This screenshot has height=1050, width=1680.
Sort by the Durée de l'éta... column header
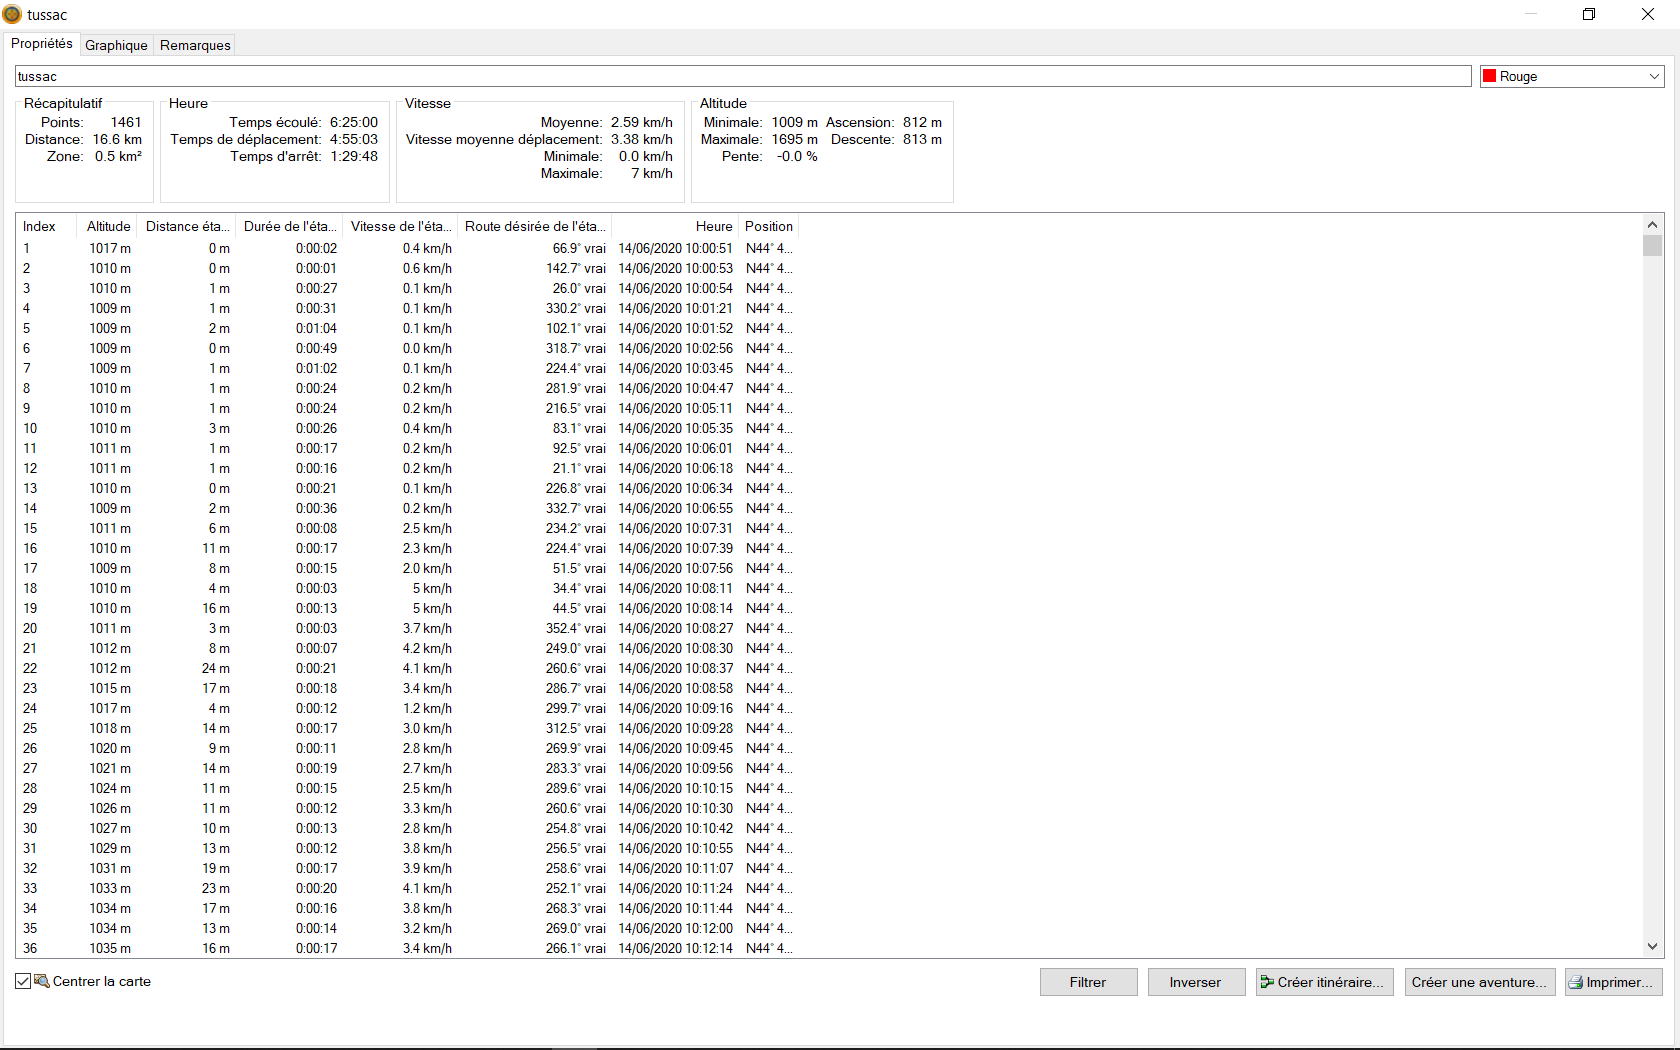click(x=289, y=226)
